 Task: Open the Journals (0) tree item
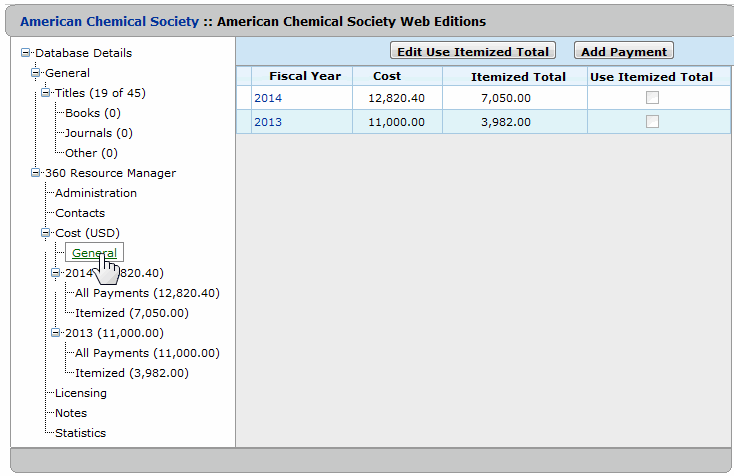pos(98,133)
